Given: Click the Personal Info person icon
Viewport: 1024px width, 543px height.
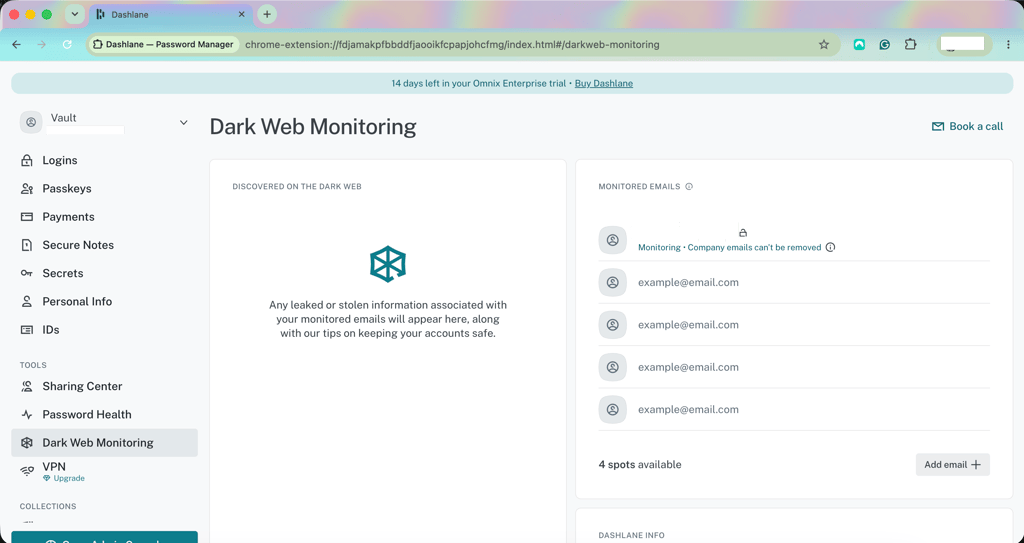Looking at the screenshot, I should tap(27, 301).
